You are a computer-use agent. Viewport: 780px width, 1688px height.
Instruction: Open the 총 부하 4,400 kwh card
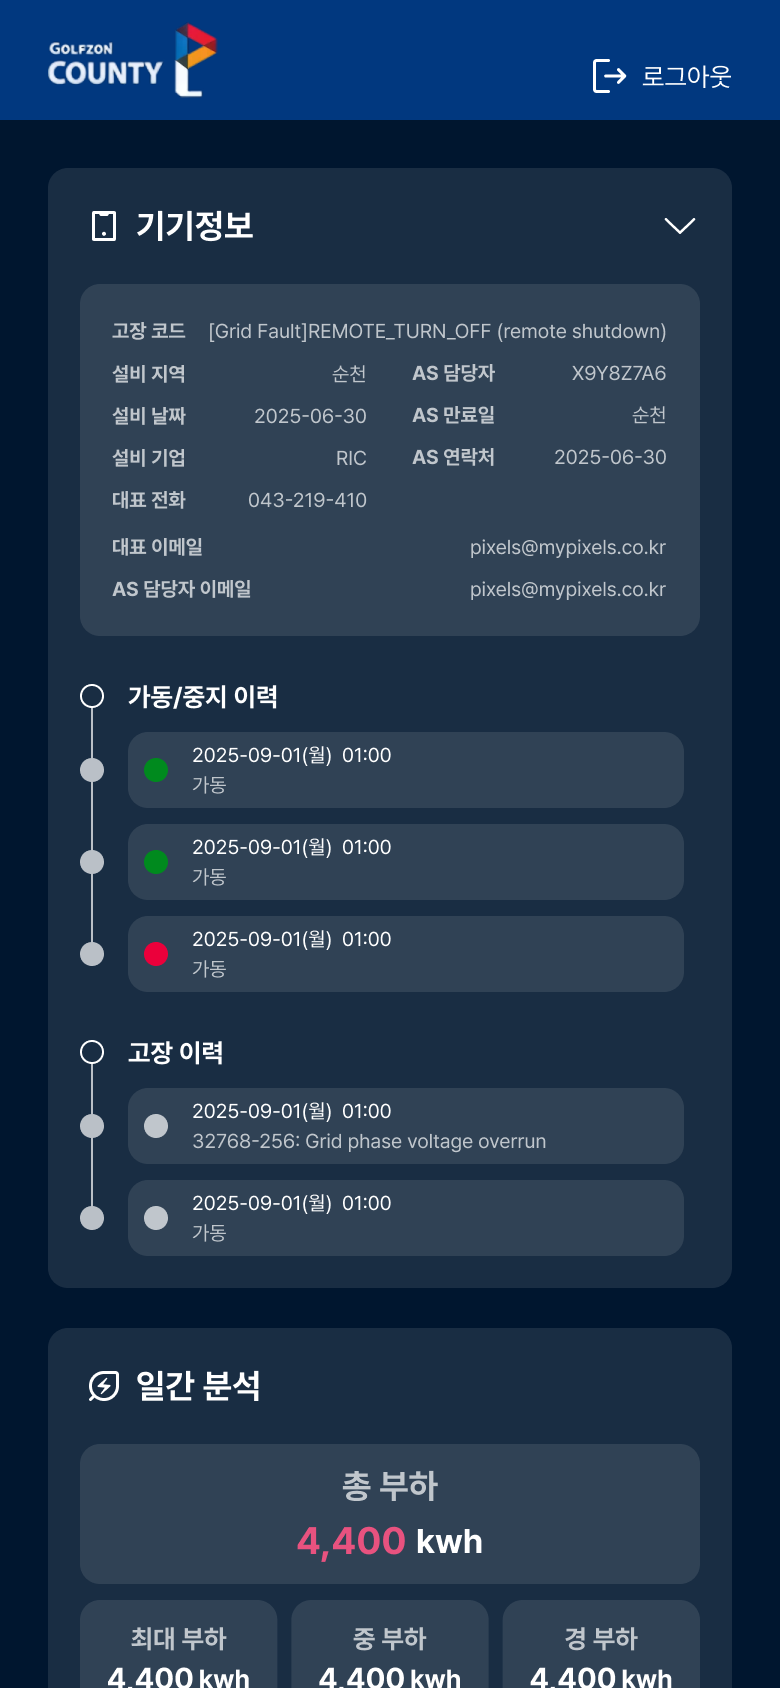tap(390, 1514)
